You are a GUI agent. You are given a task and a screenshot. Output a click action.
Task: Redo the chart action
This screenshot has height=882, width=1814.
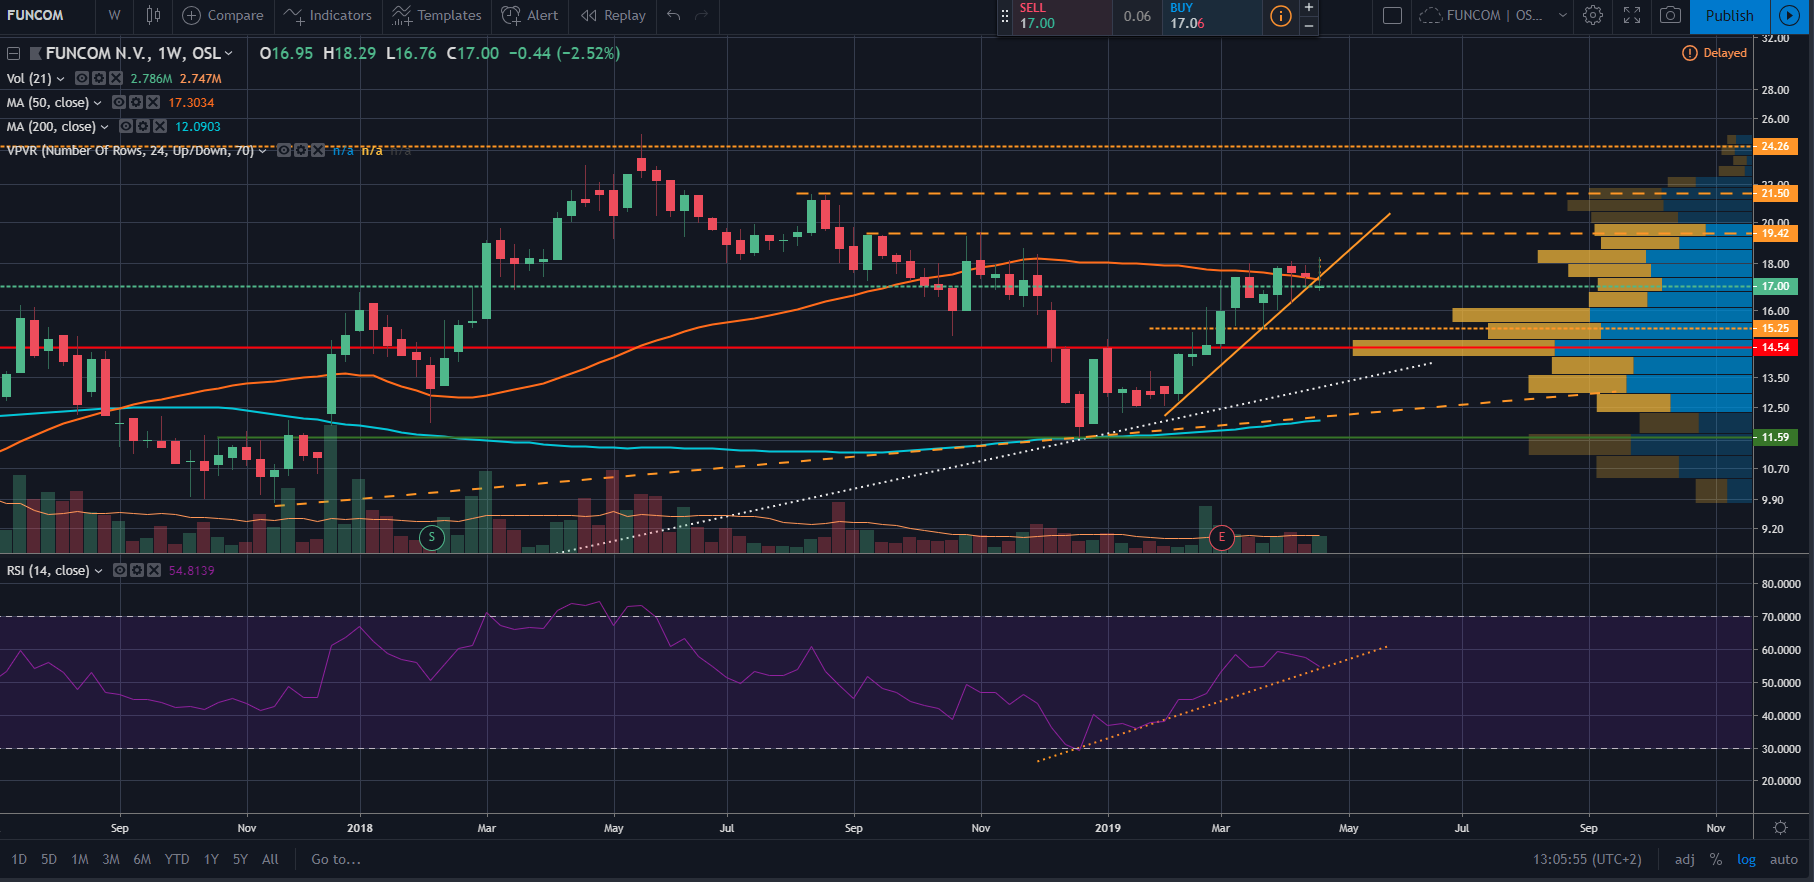pyautogui.click(x=701, y=15)
